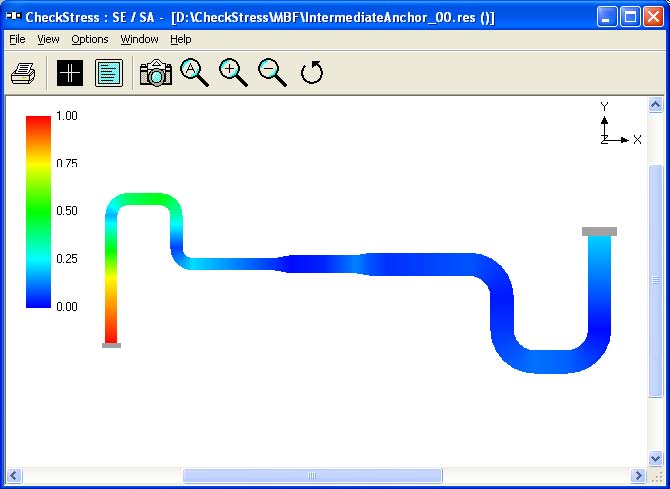The image size is (670, 489).
Task: Click the 0.50 legend value
Action: [x=67, y=211]
